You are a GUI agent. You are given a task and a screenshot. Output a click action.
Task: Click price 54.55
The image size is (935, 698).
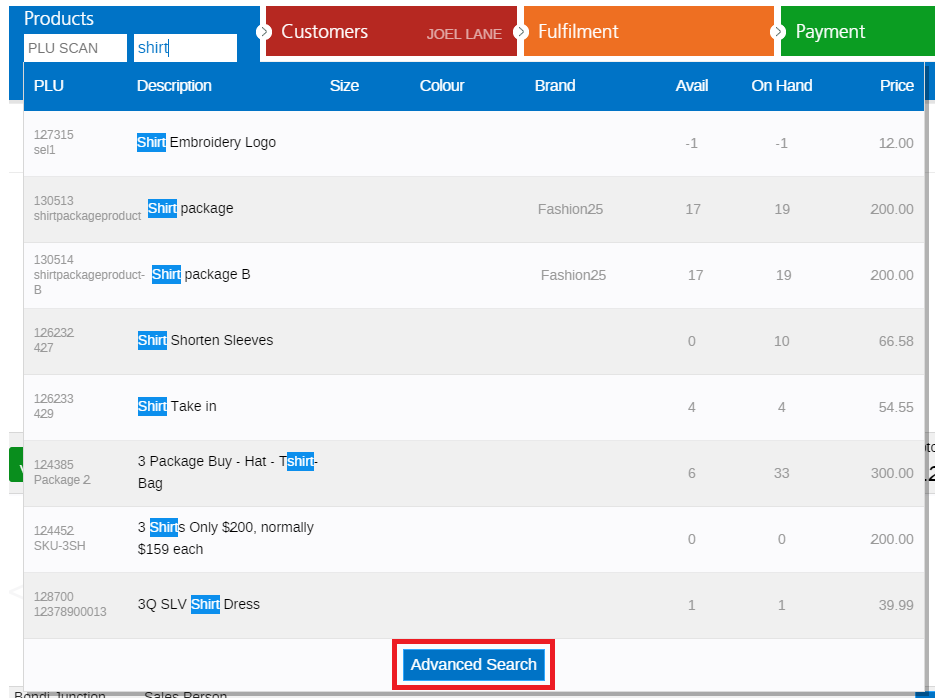click(896, 408)
